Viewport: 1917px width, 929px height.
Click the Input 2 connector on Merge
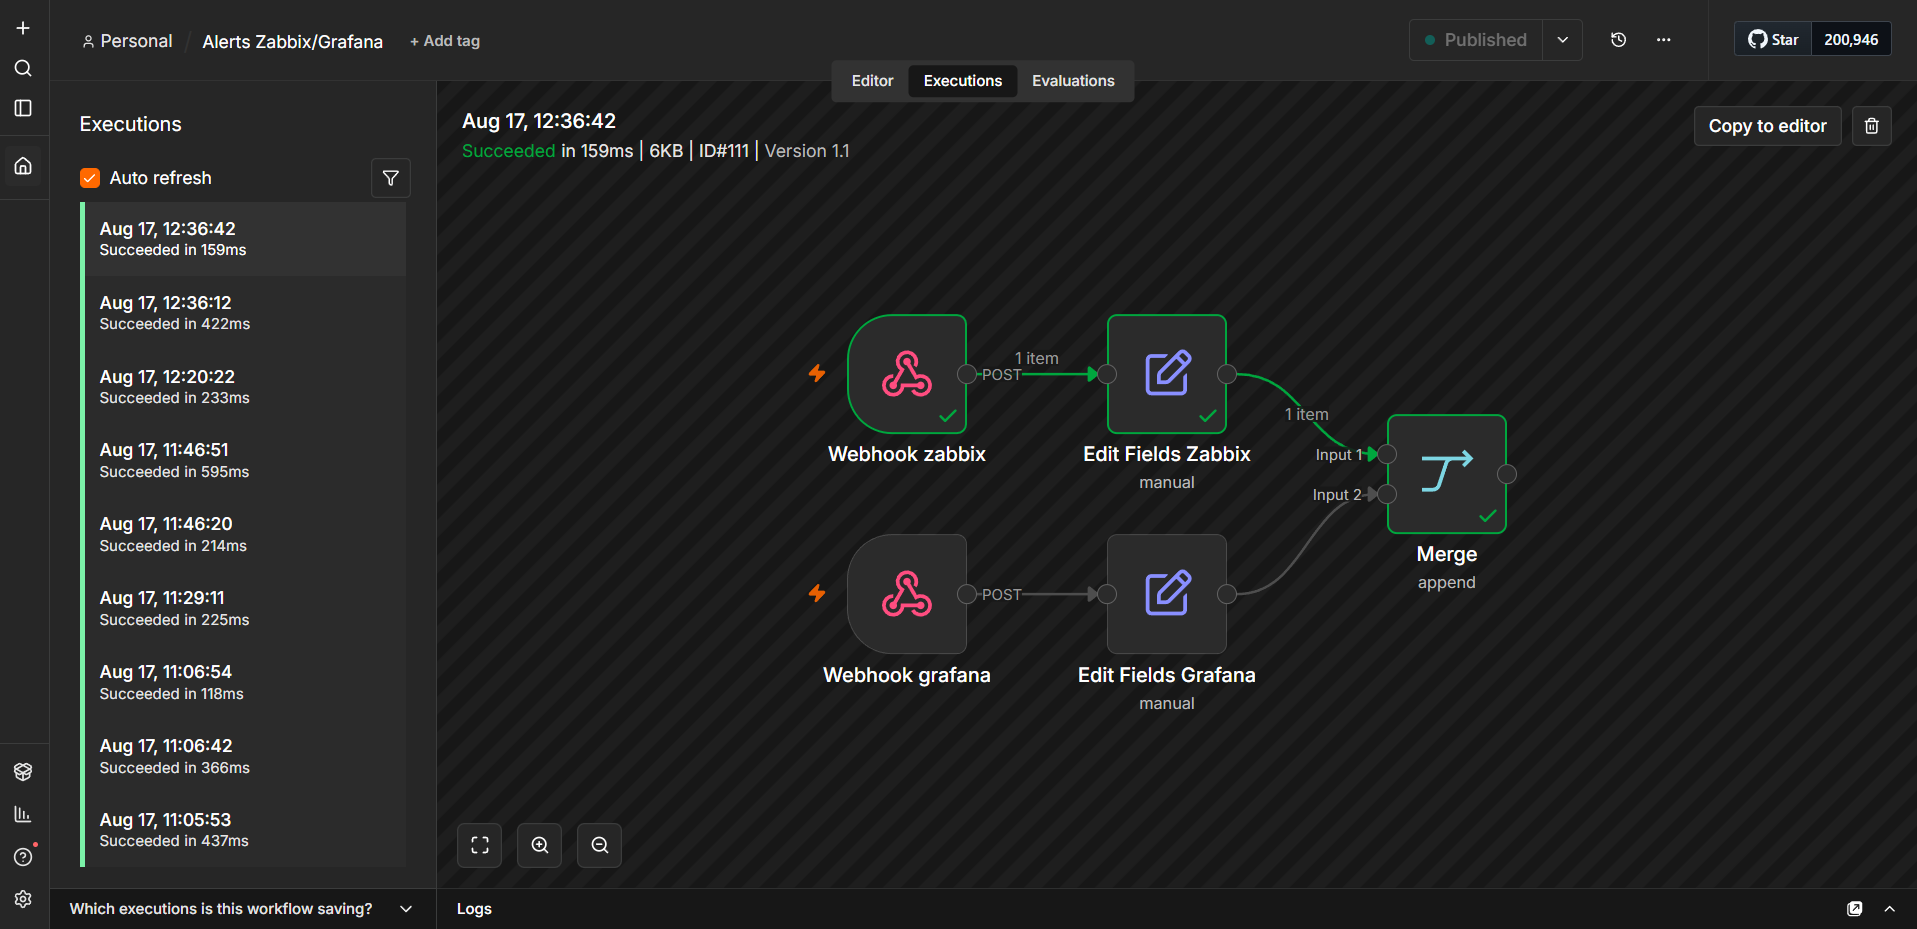[1387, 494]
